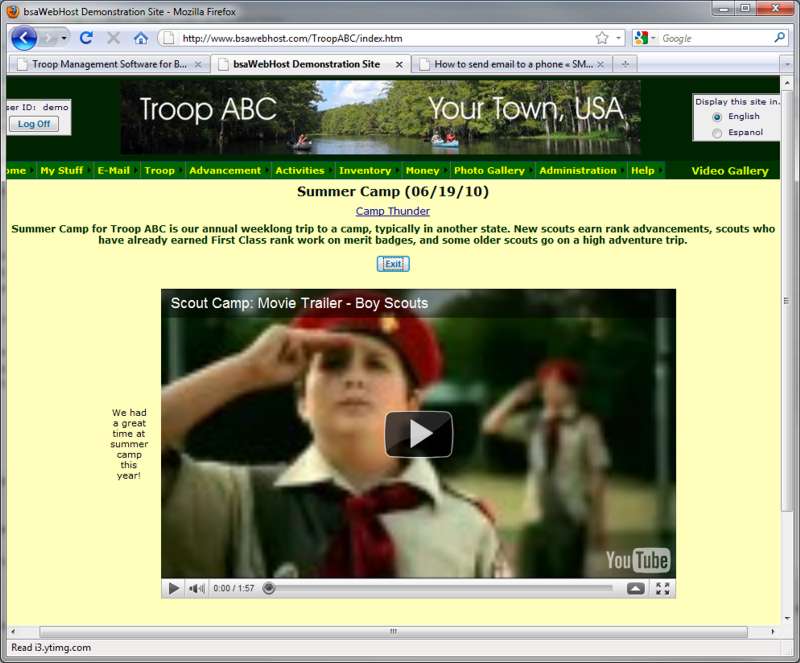Open the address bar history dropdown

pos(618,38)
